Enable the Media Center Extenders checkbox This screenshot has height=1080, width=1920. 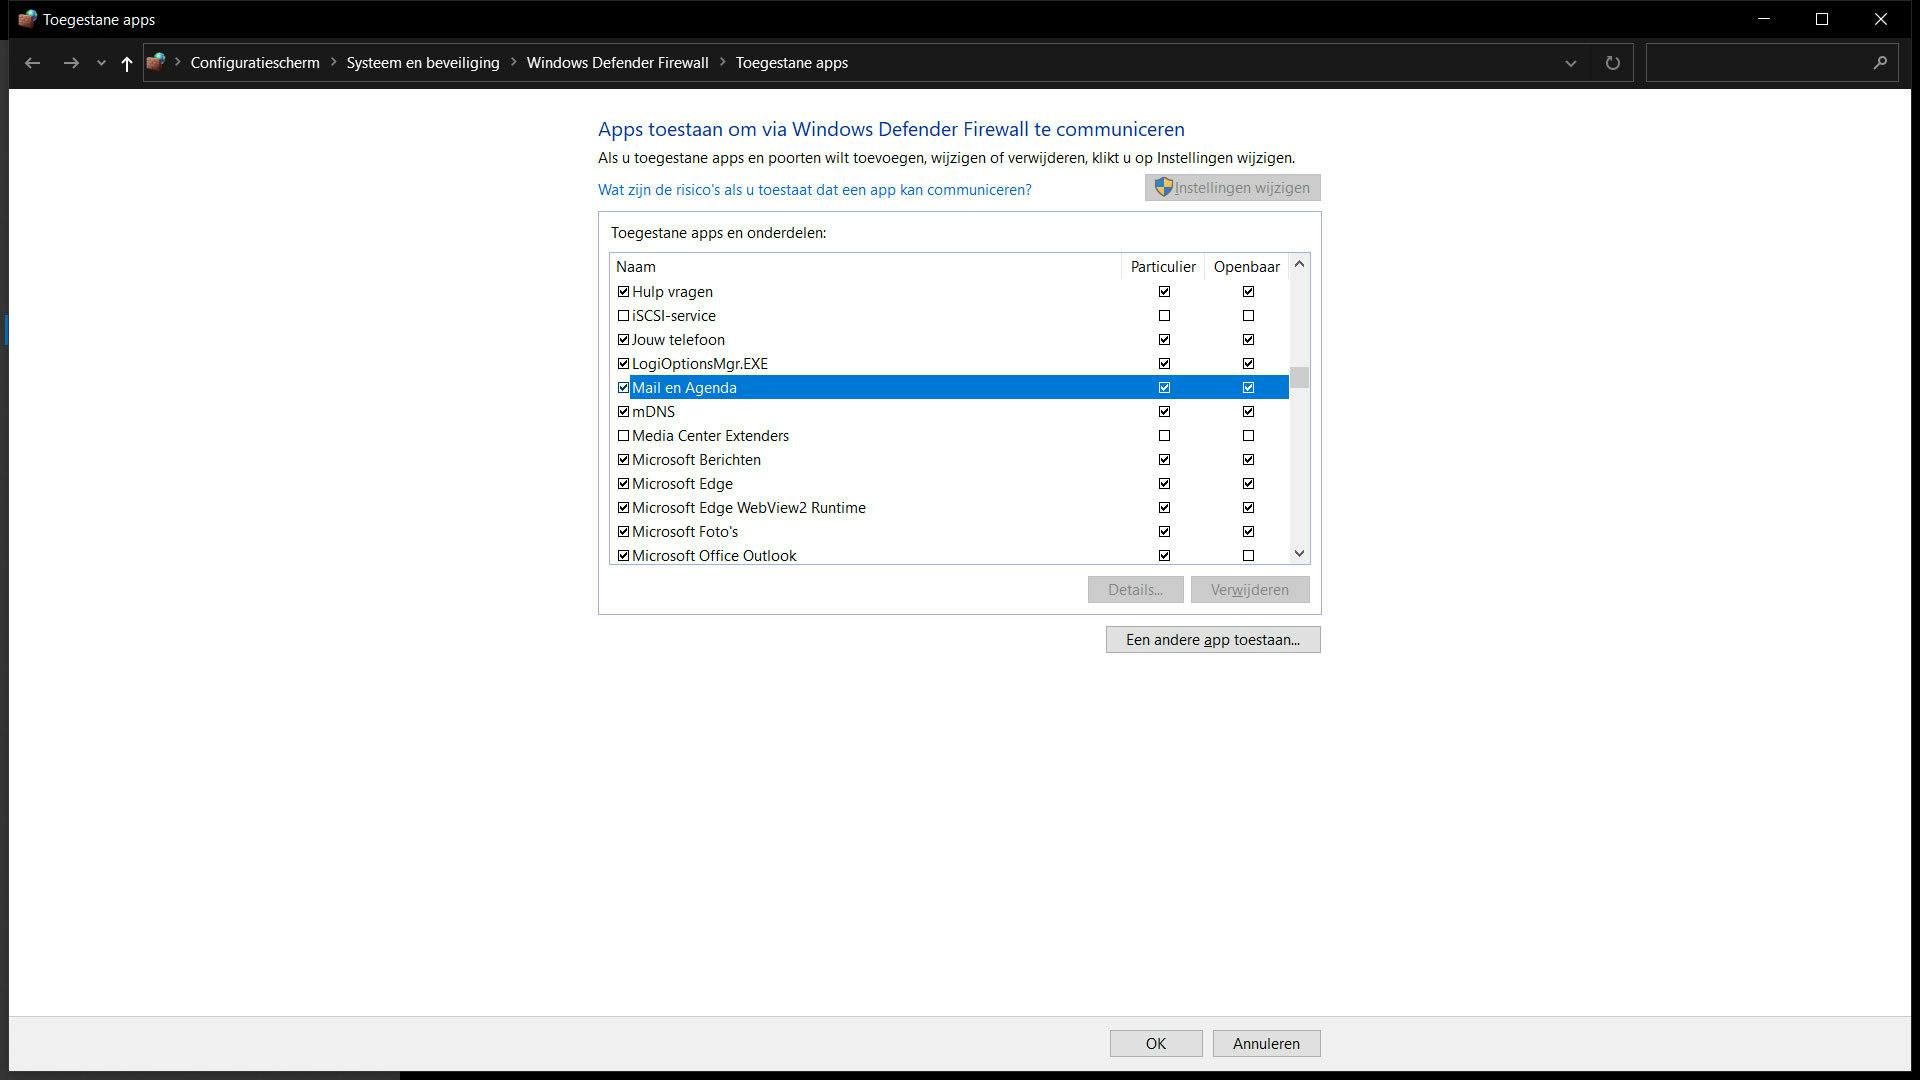pos(623,436)
